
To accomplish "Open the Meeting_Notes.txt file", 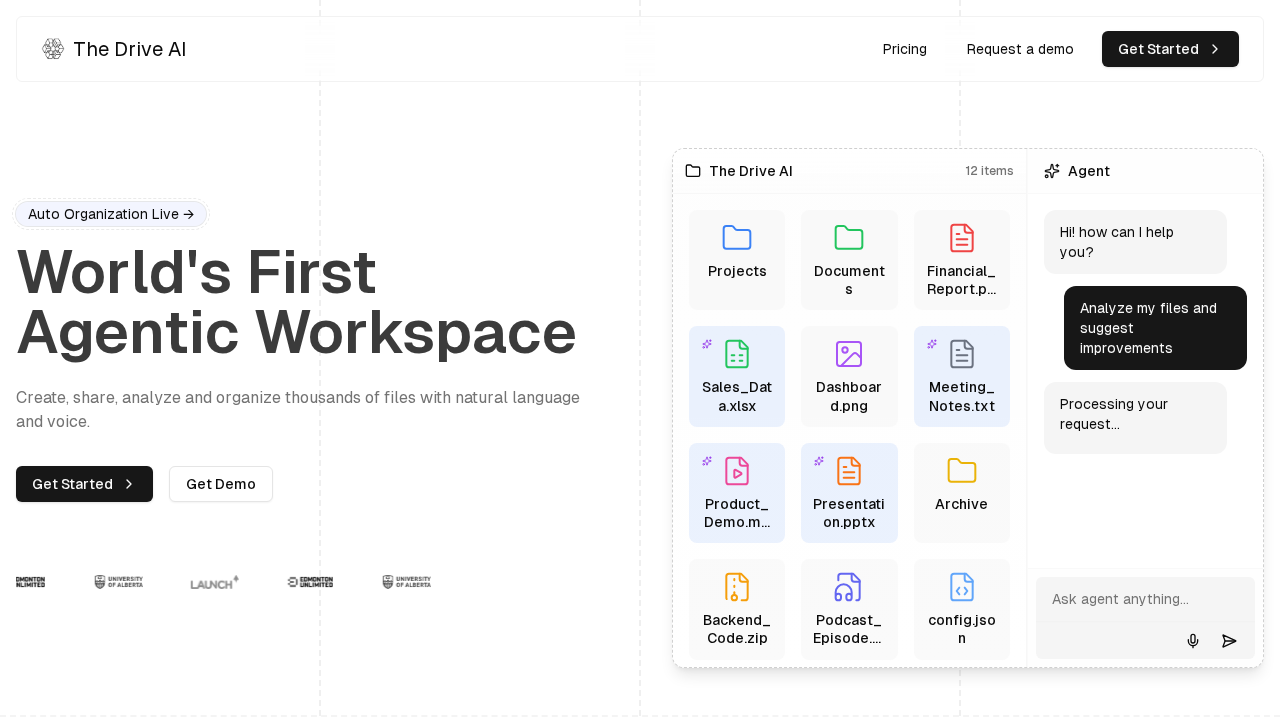I will [x=961, y=376].
